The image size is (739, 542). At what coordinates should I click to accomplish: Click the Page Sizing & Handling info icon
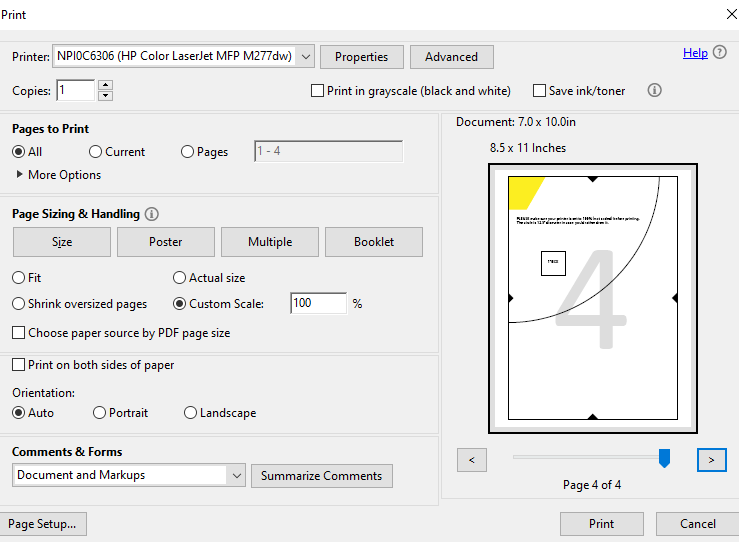pos(152,214)
